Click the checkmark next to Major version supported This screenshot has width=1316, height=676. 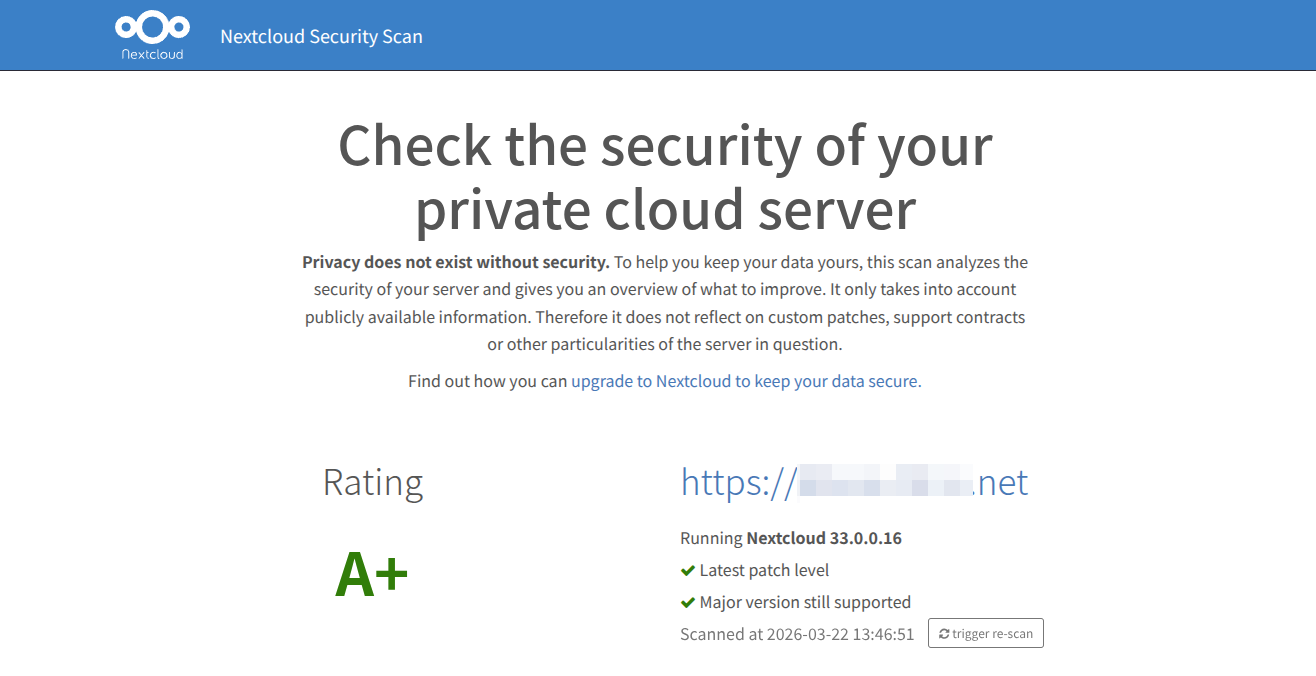688,603
